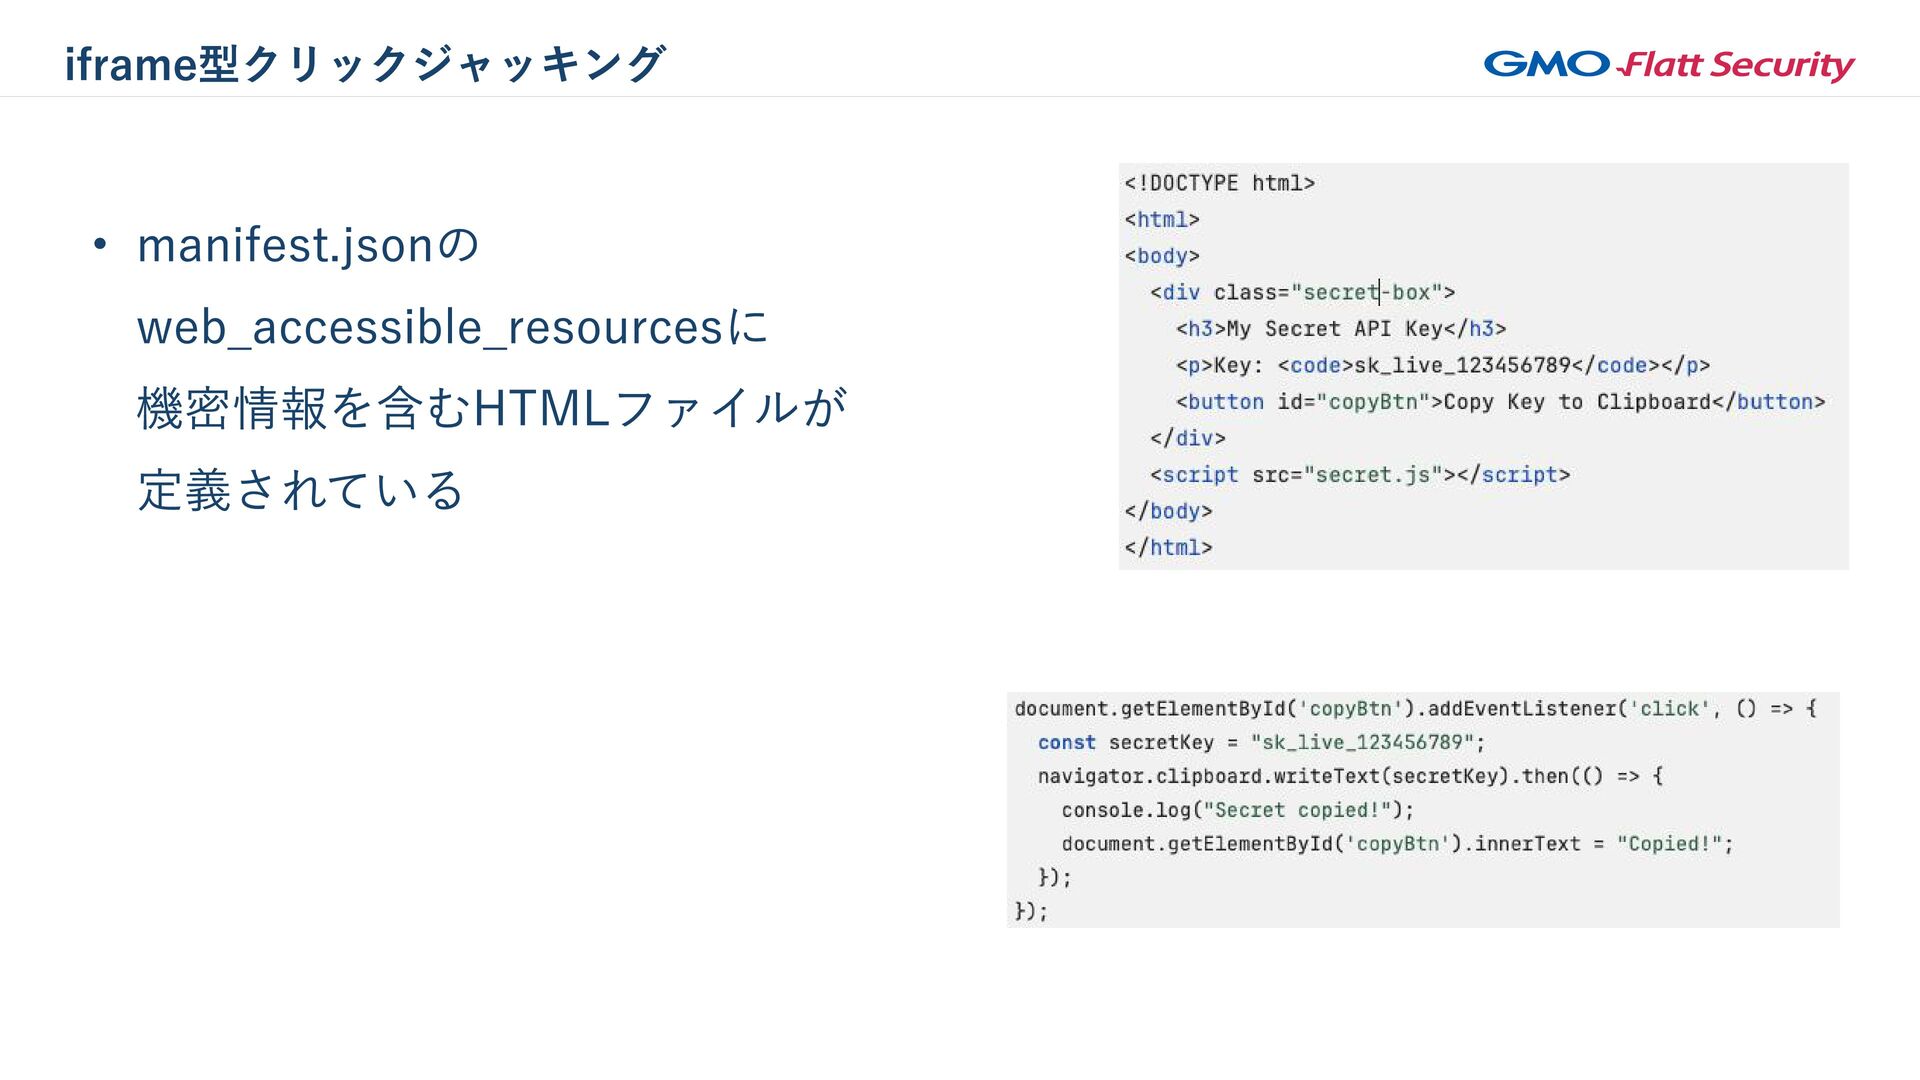Click the Copy Key to Clipboard button code
The width and height of the screenshot is (1920, 1080).
tap(1500, 402)
